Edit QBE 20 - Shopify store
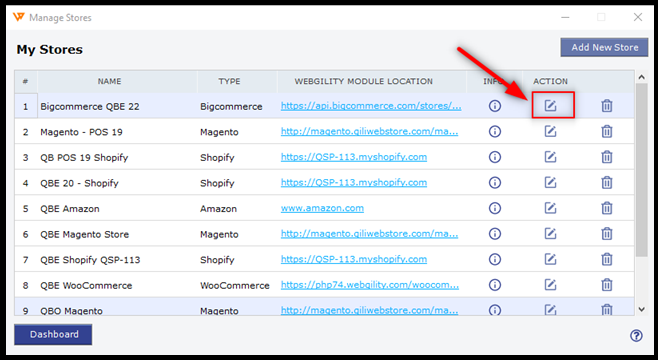 pos(550,183)
